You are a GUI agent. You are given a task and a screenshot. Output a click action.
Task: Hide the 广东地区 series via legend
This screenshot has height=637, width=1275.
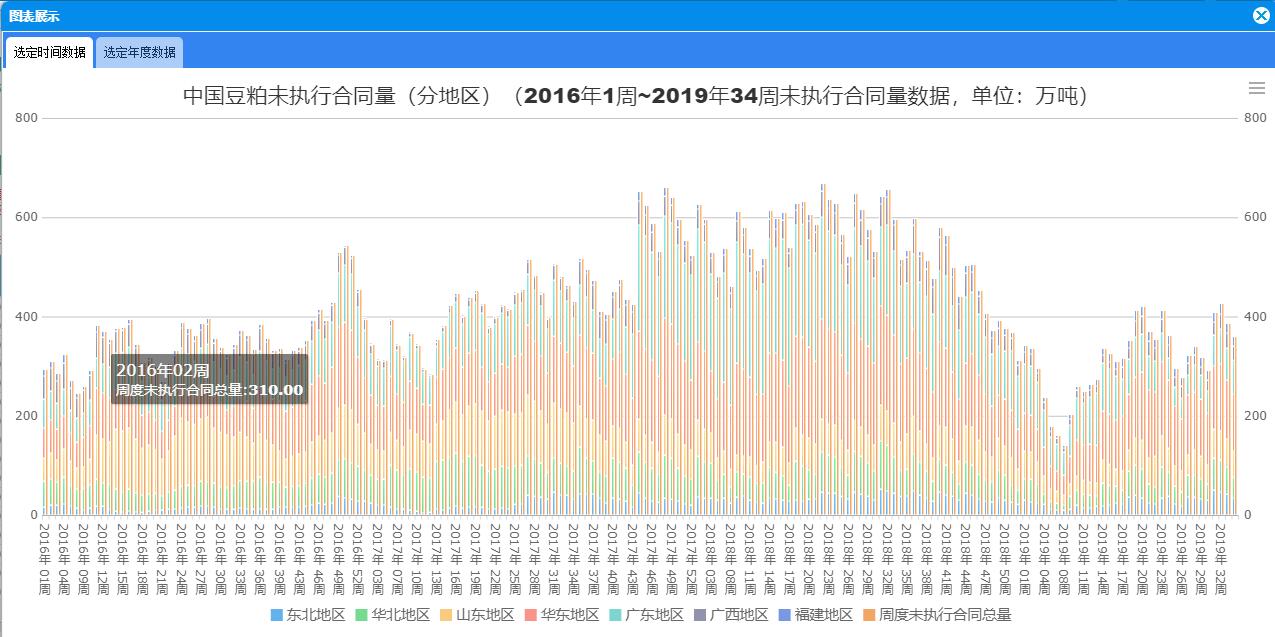coord(654,615)
